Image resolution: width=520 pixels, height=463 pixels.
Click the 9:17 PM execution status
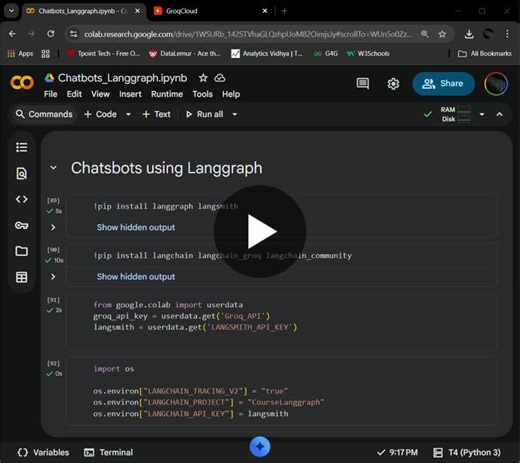[397, 452]
